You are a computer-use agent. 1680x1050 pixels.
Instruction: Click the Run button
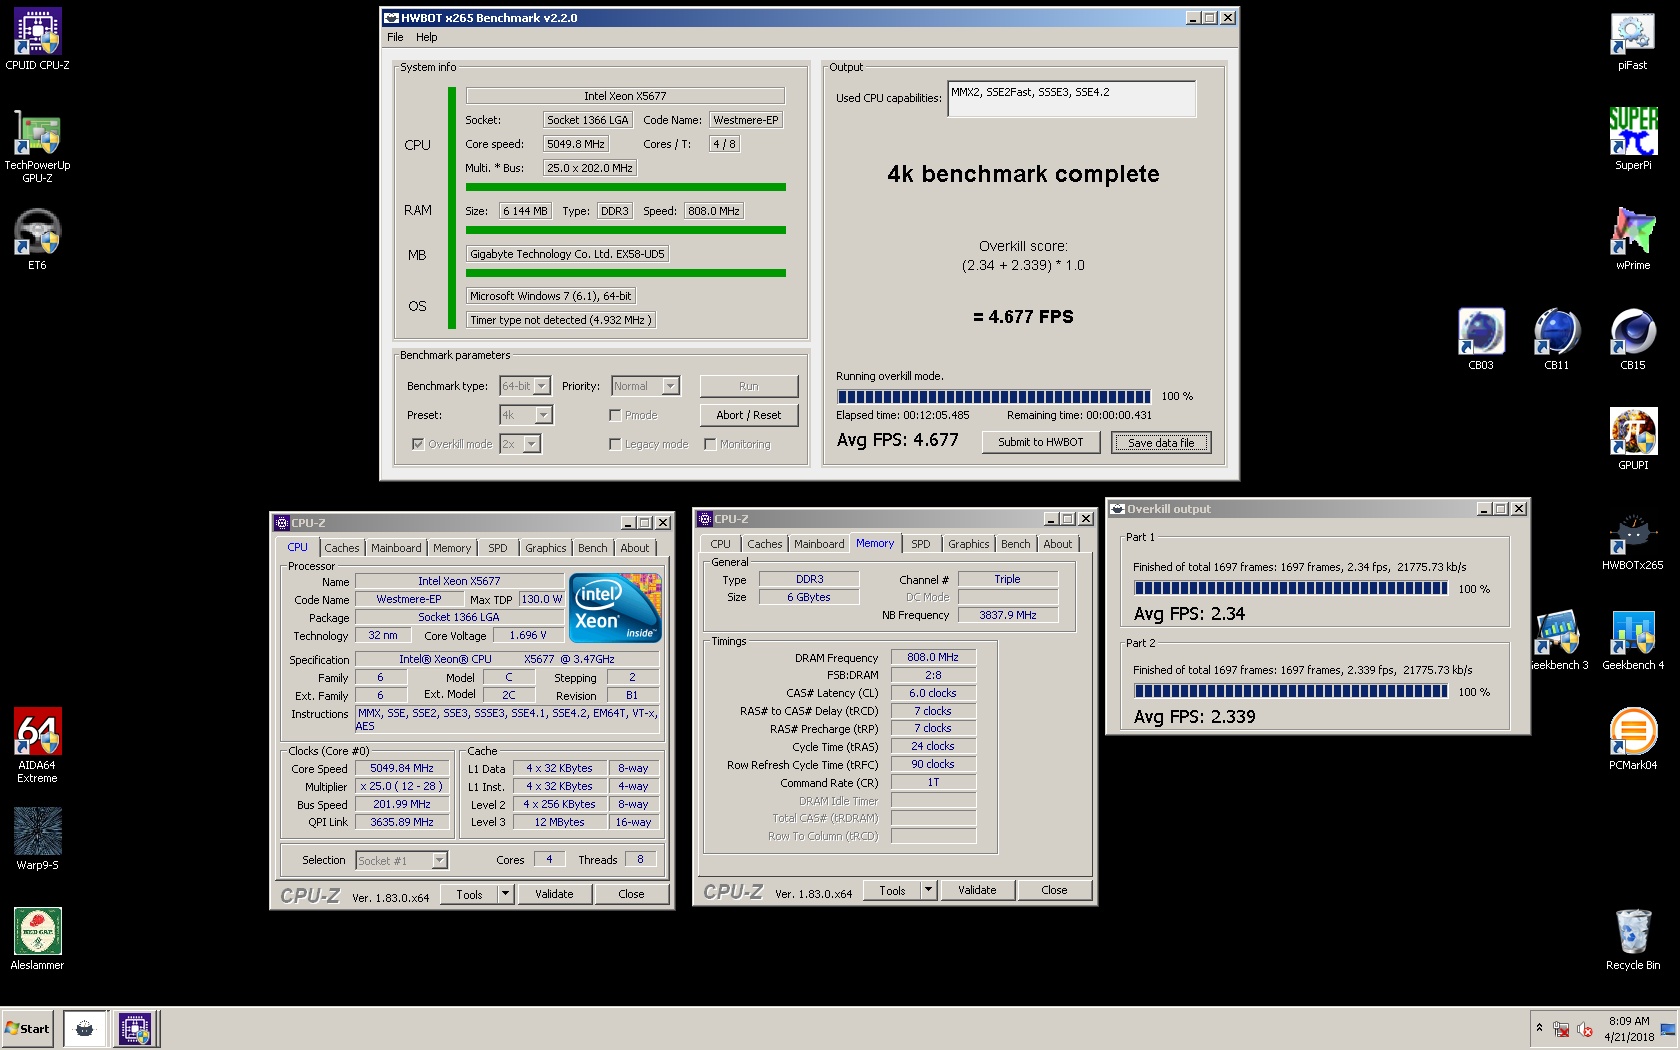click(x=748, y=386)
